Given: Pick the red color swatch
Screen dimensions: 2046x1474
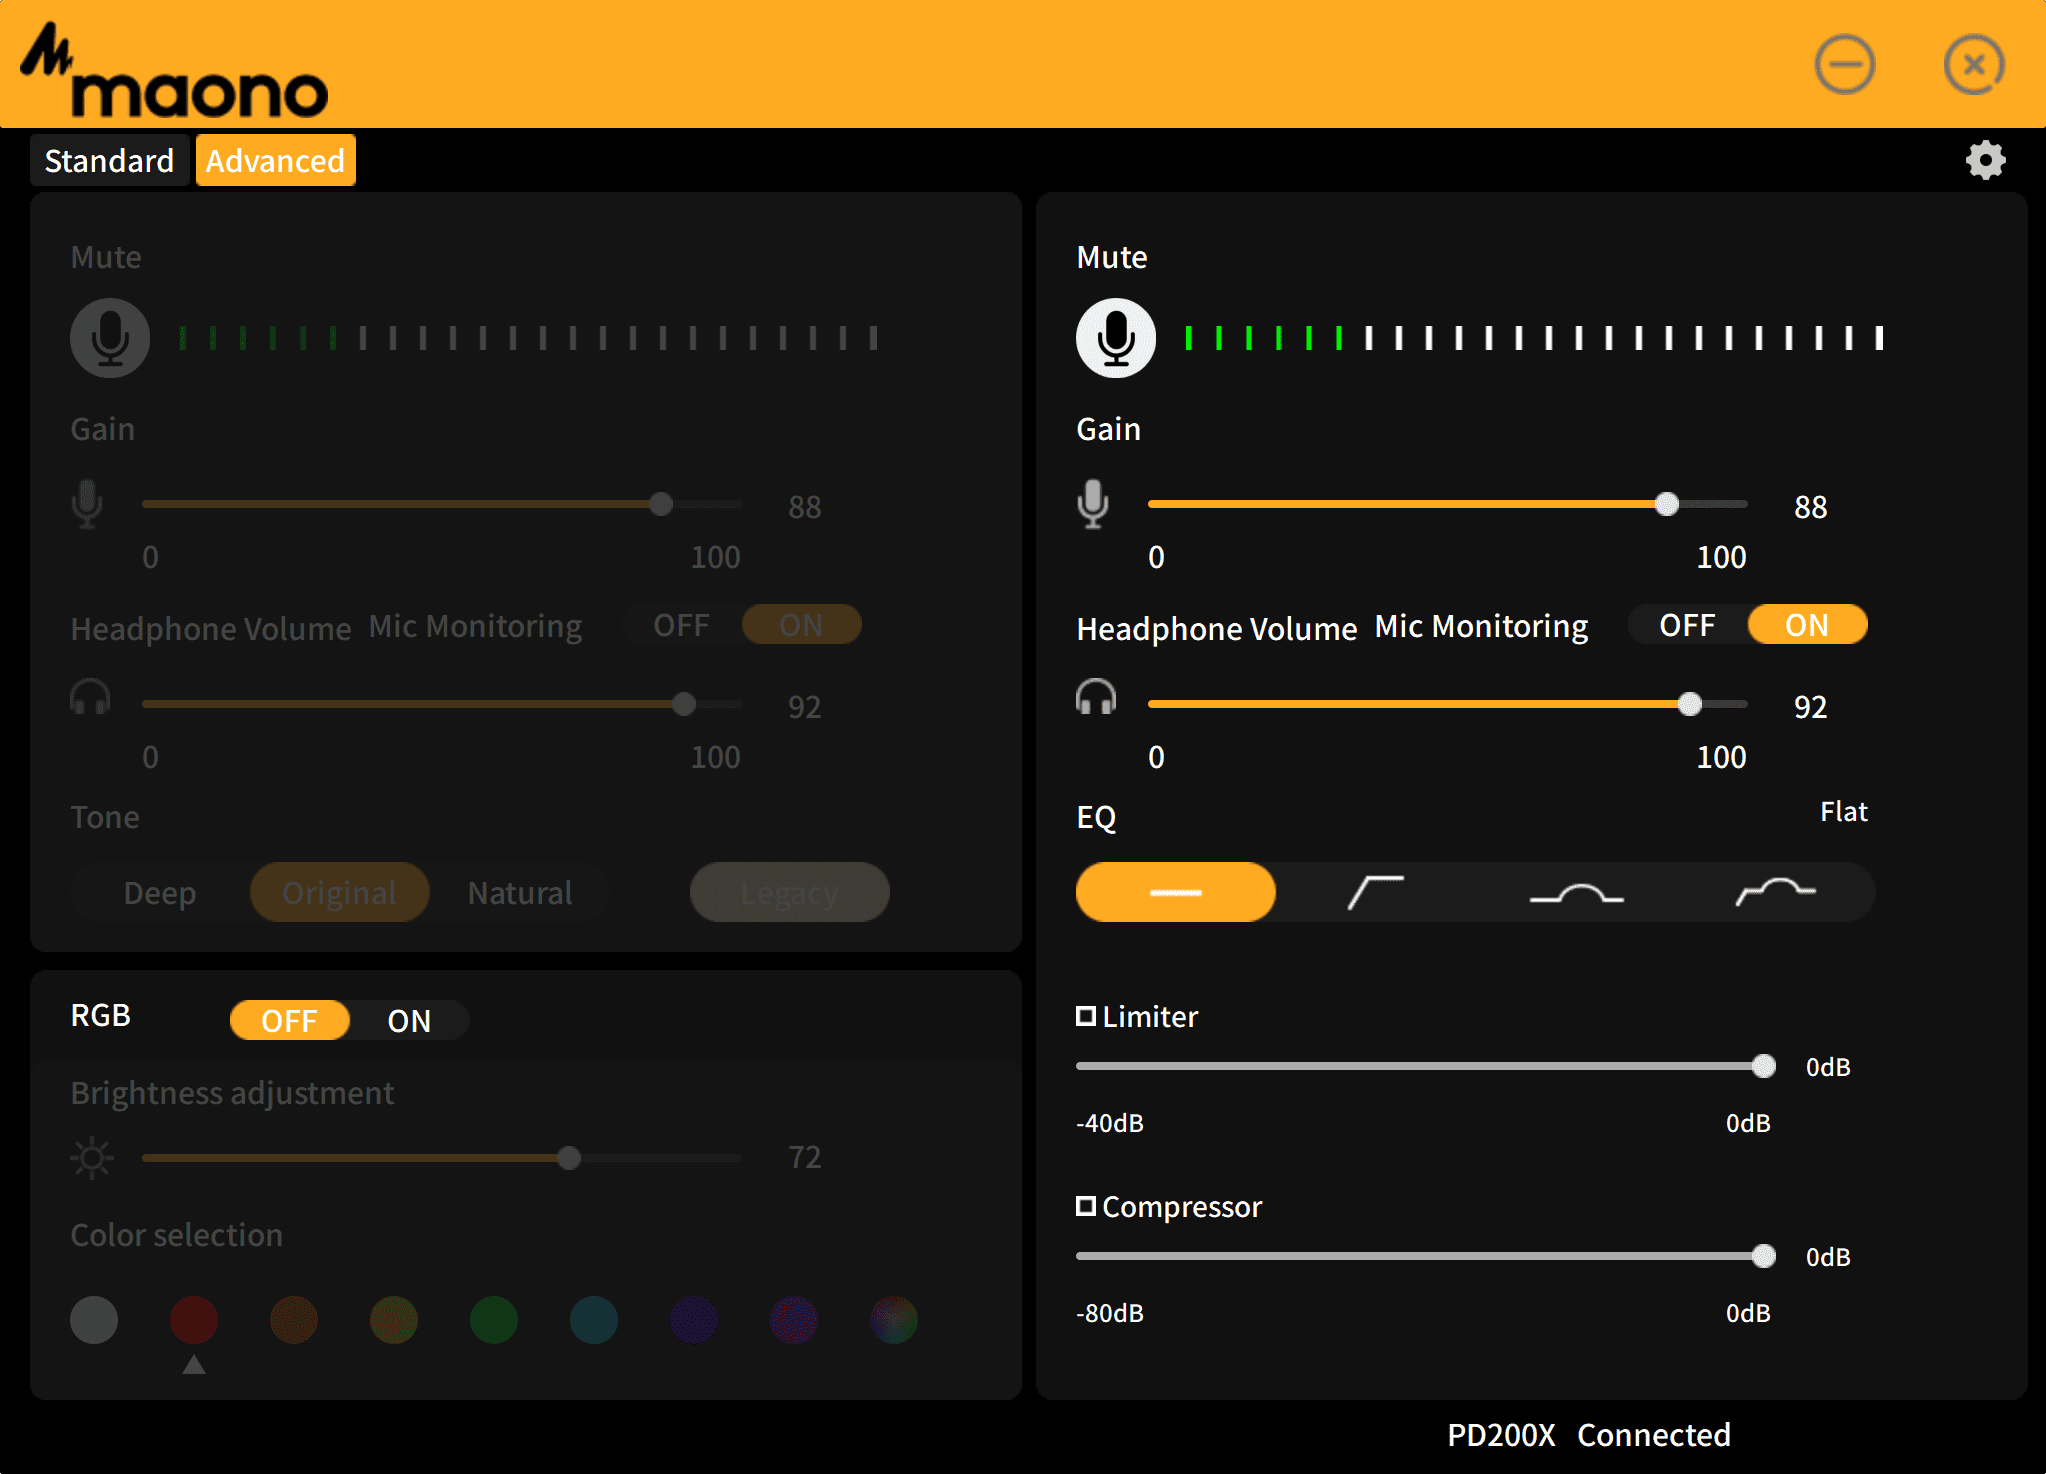Looking at the screenshot, I should (x=194, y=1320).
